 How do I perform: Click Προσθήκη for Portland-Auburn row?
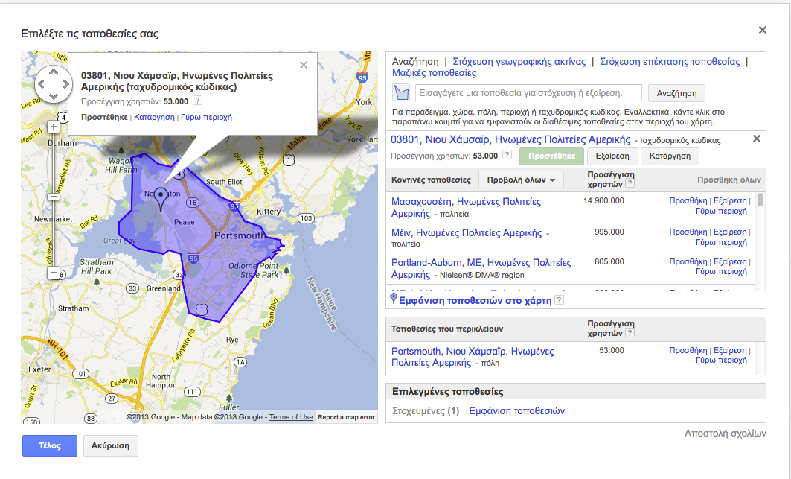click(x=688, y=262)
